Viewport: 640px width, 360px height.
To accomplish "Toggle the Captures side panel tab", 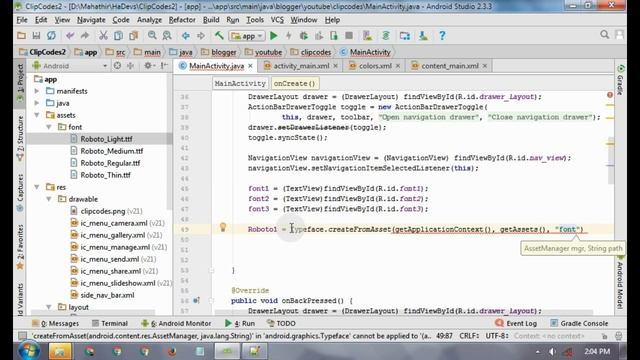I will point(20,192).
